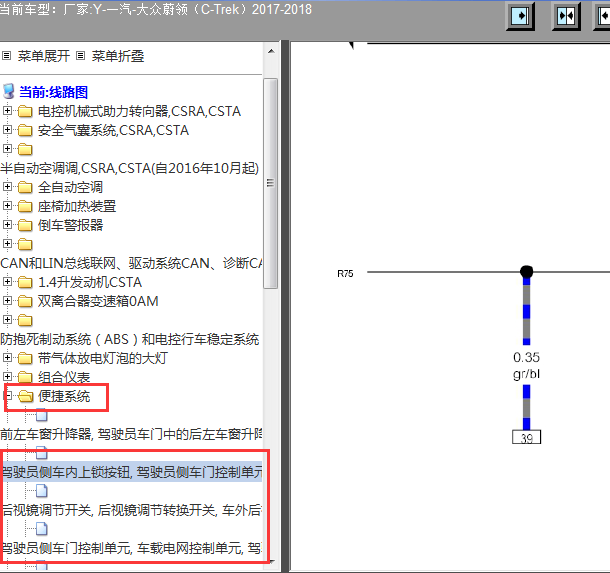Click the inward-arrows split panel toolbar button

[x=566, y=16]
